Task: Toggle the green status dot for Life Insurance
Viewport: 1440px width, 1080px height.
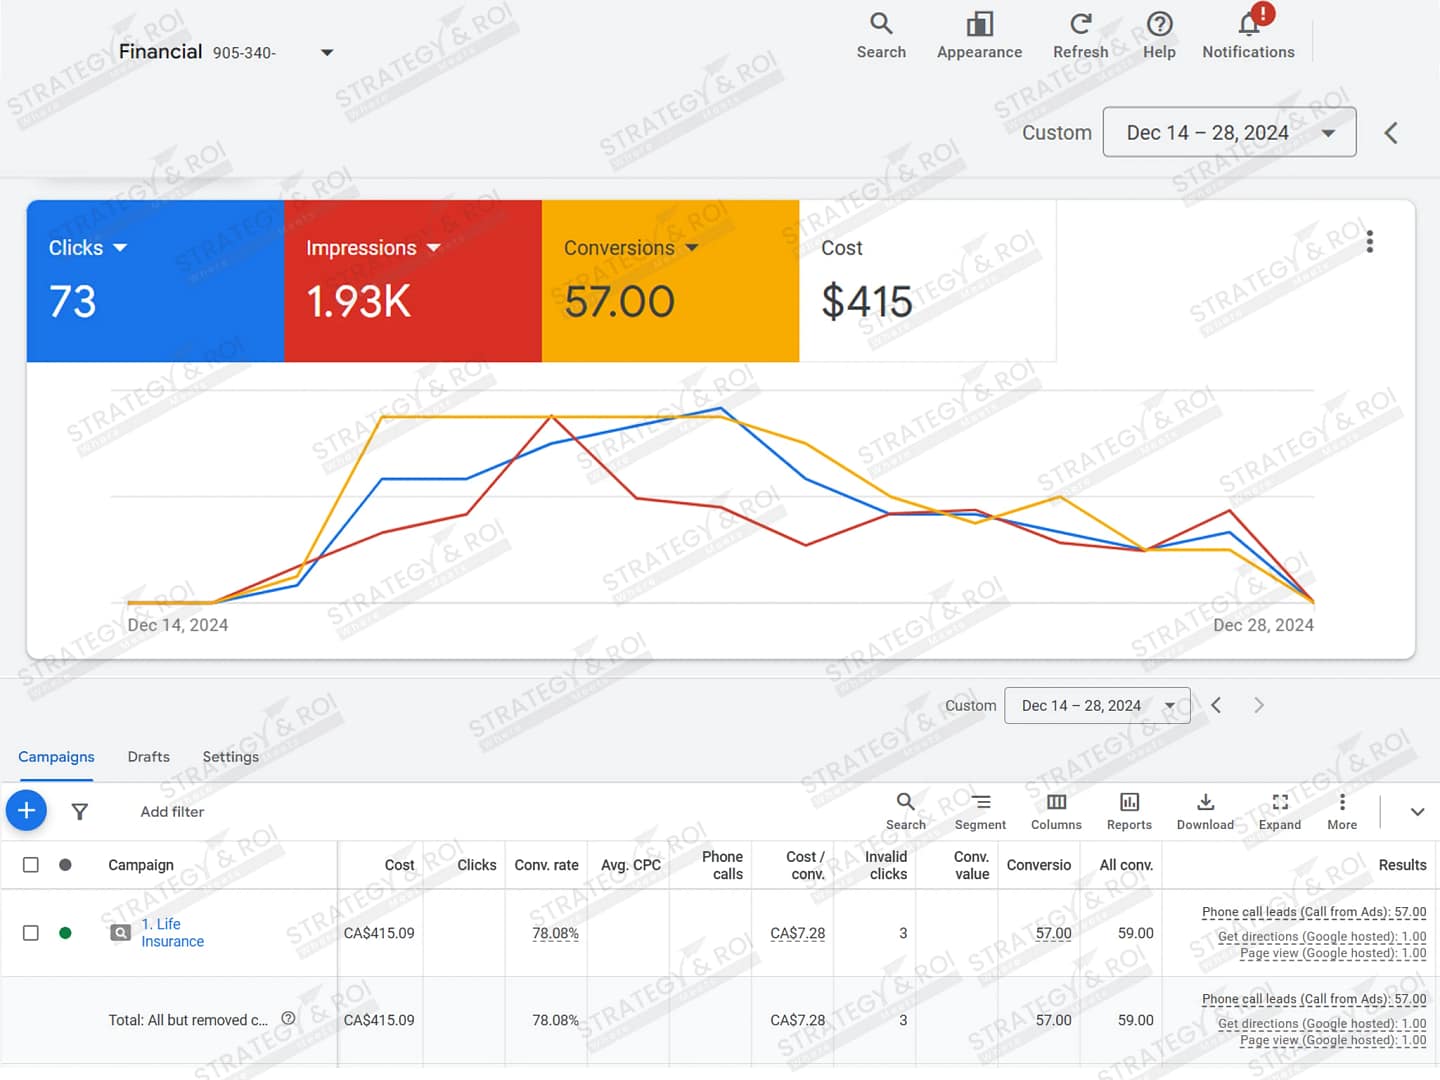Action: (x=65, y=933)
